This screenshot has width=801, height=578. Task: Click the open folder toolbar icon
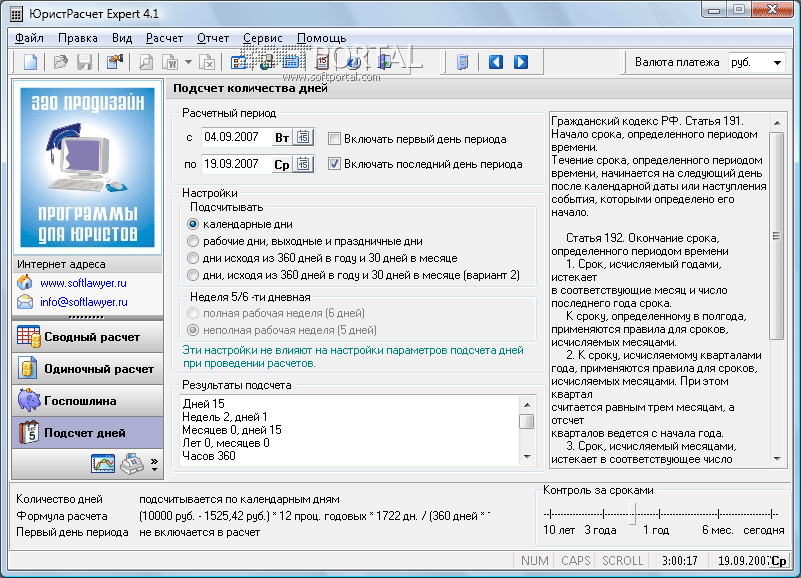pos(61,62)
